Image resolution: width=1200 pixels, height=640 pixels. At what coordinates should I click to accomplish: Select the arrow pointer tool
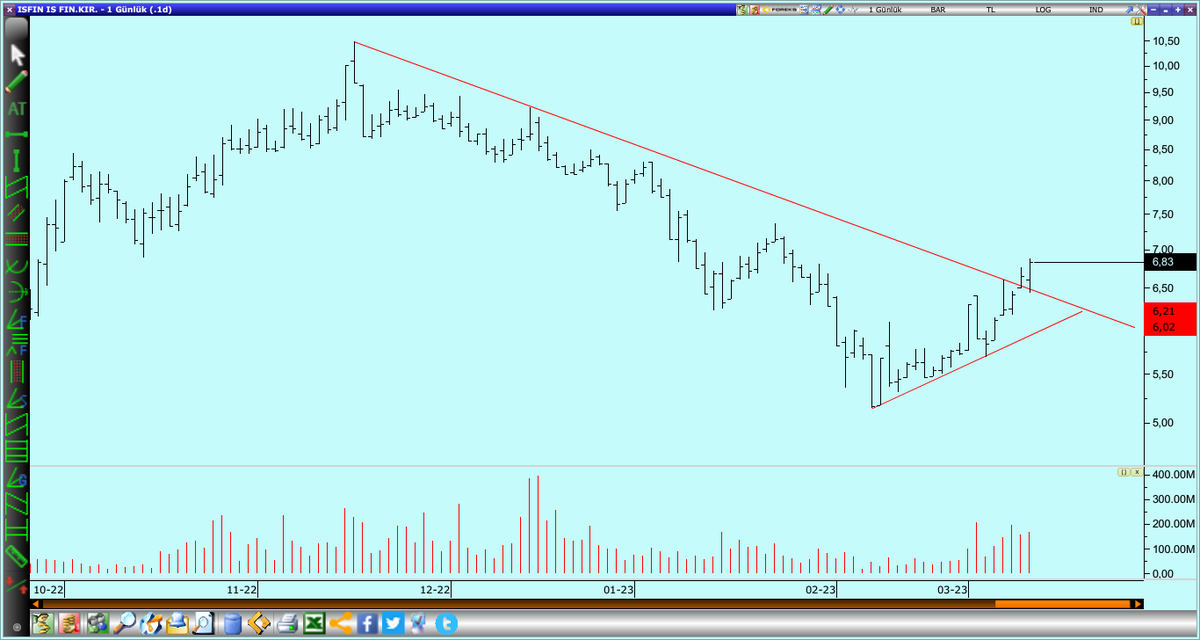click(x=17, y=54)
